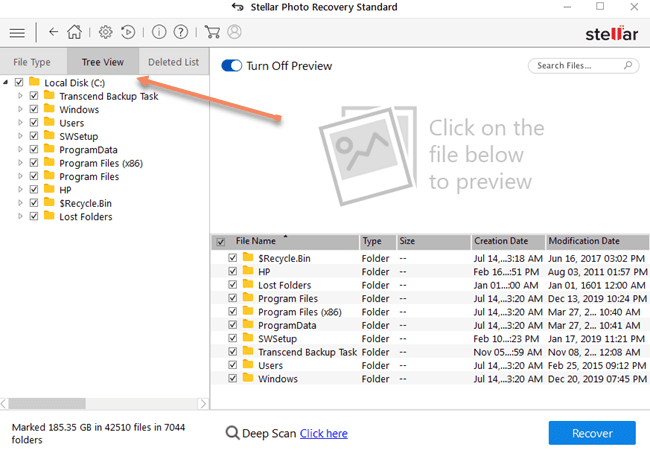Open the Deep Scan 'Click here' link
The height and width of the screenshot is (450, 650).
point(323,434)
